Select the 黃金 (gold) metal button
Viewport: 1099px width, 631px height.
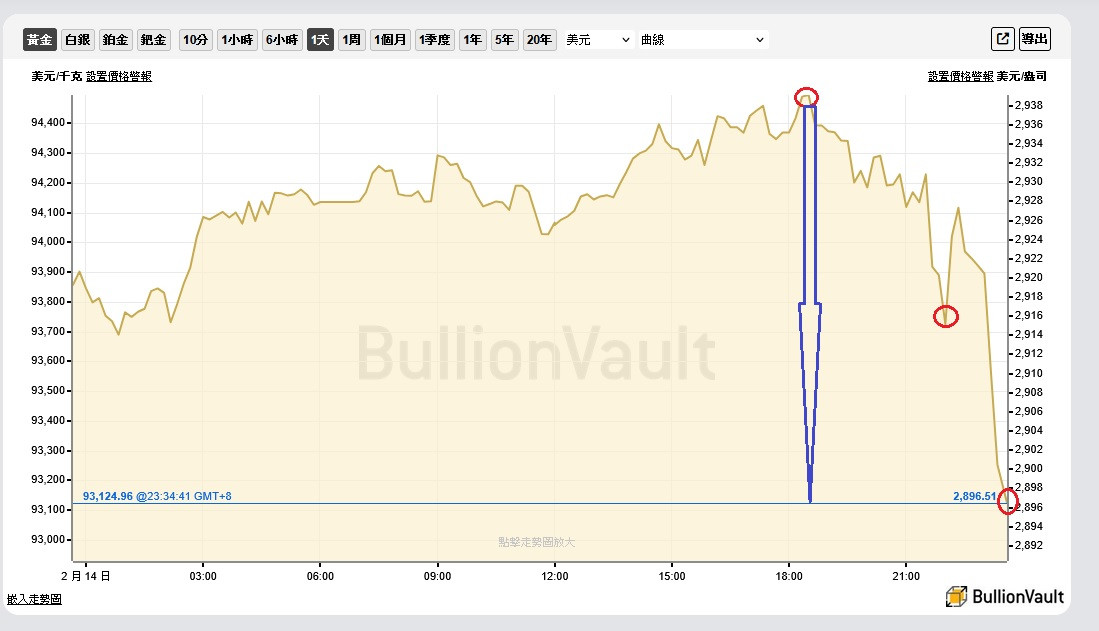coord(40,40)
